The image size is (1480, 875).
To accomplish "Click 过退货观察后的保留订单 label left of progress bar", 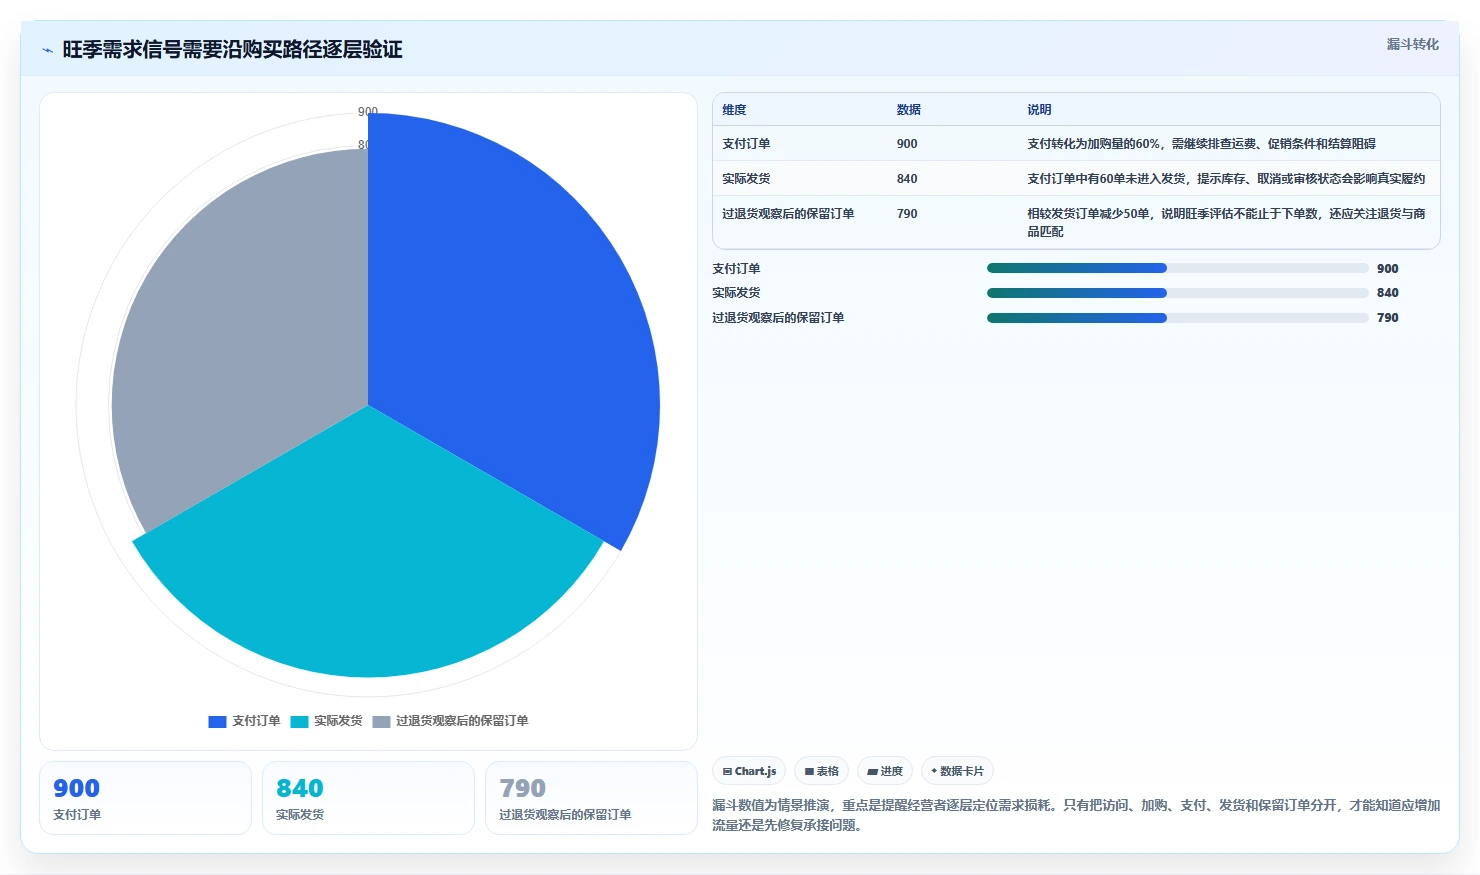I will tap(778, 318).
